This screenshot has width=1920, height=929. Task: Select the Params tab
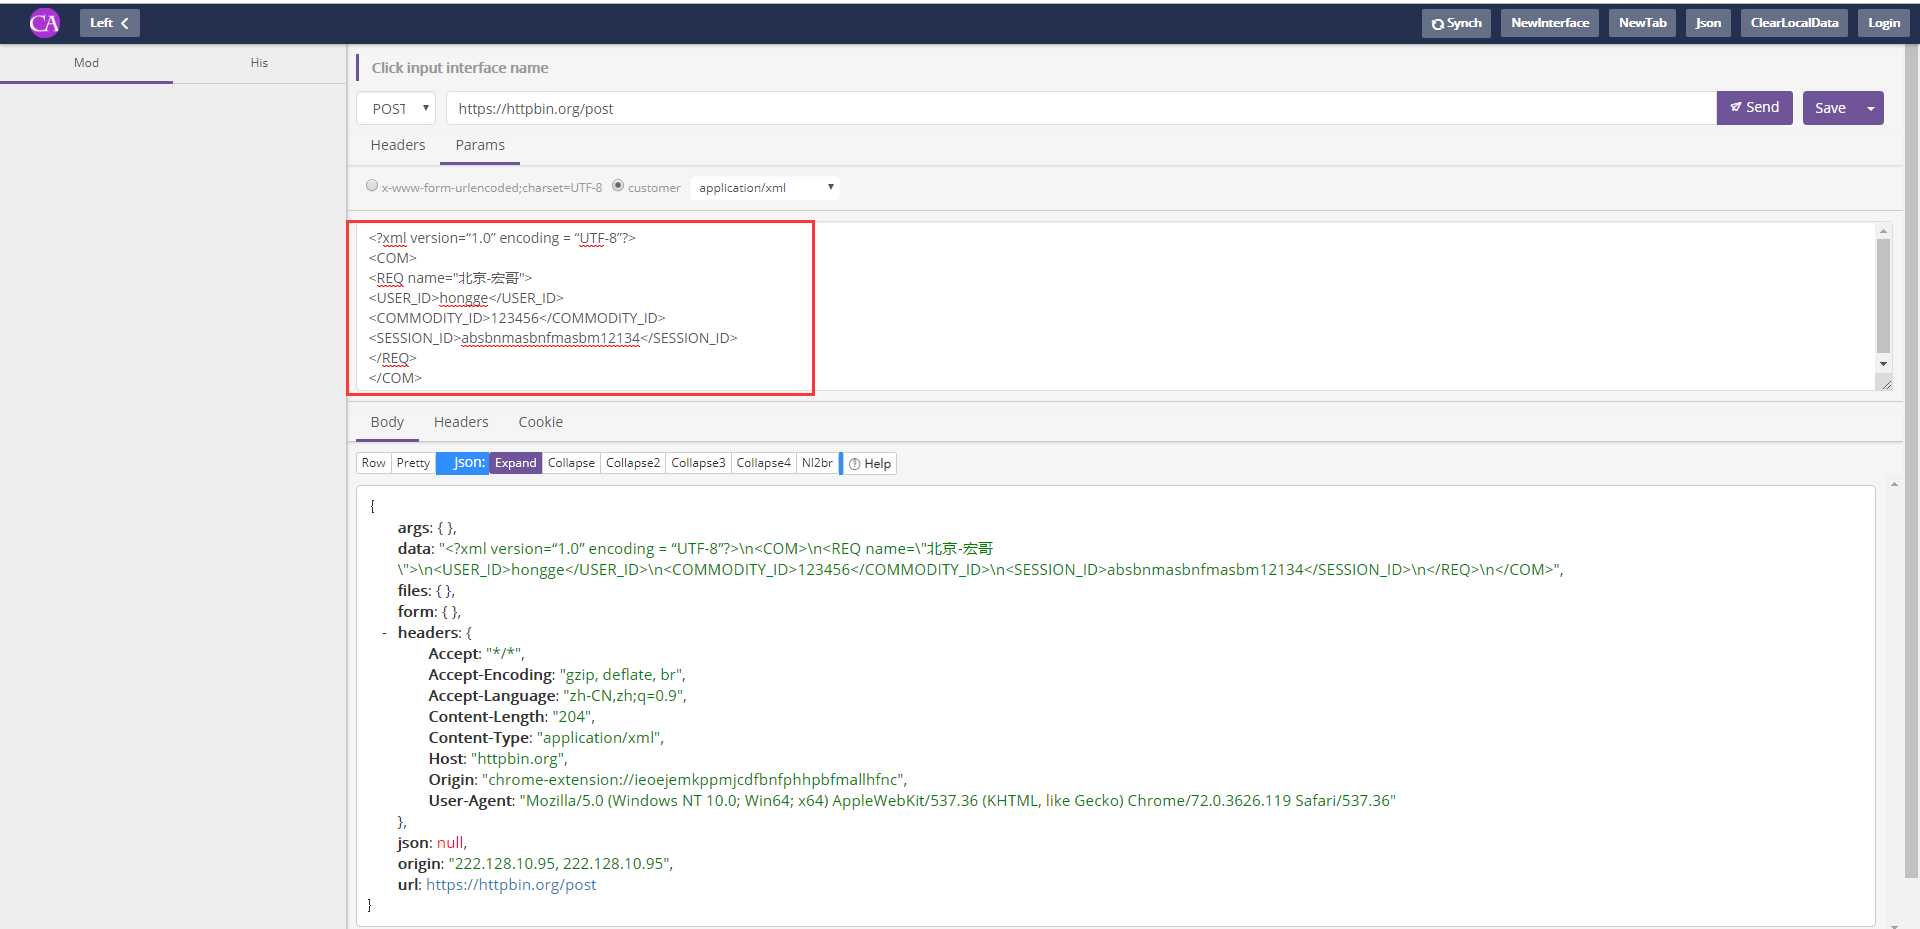[x=480, y=145]
